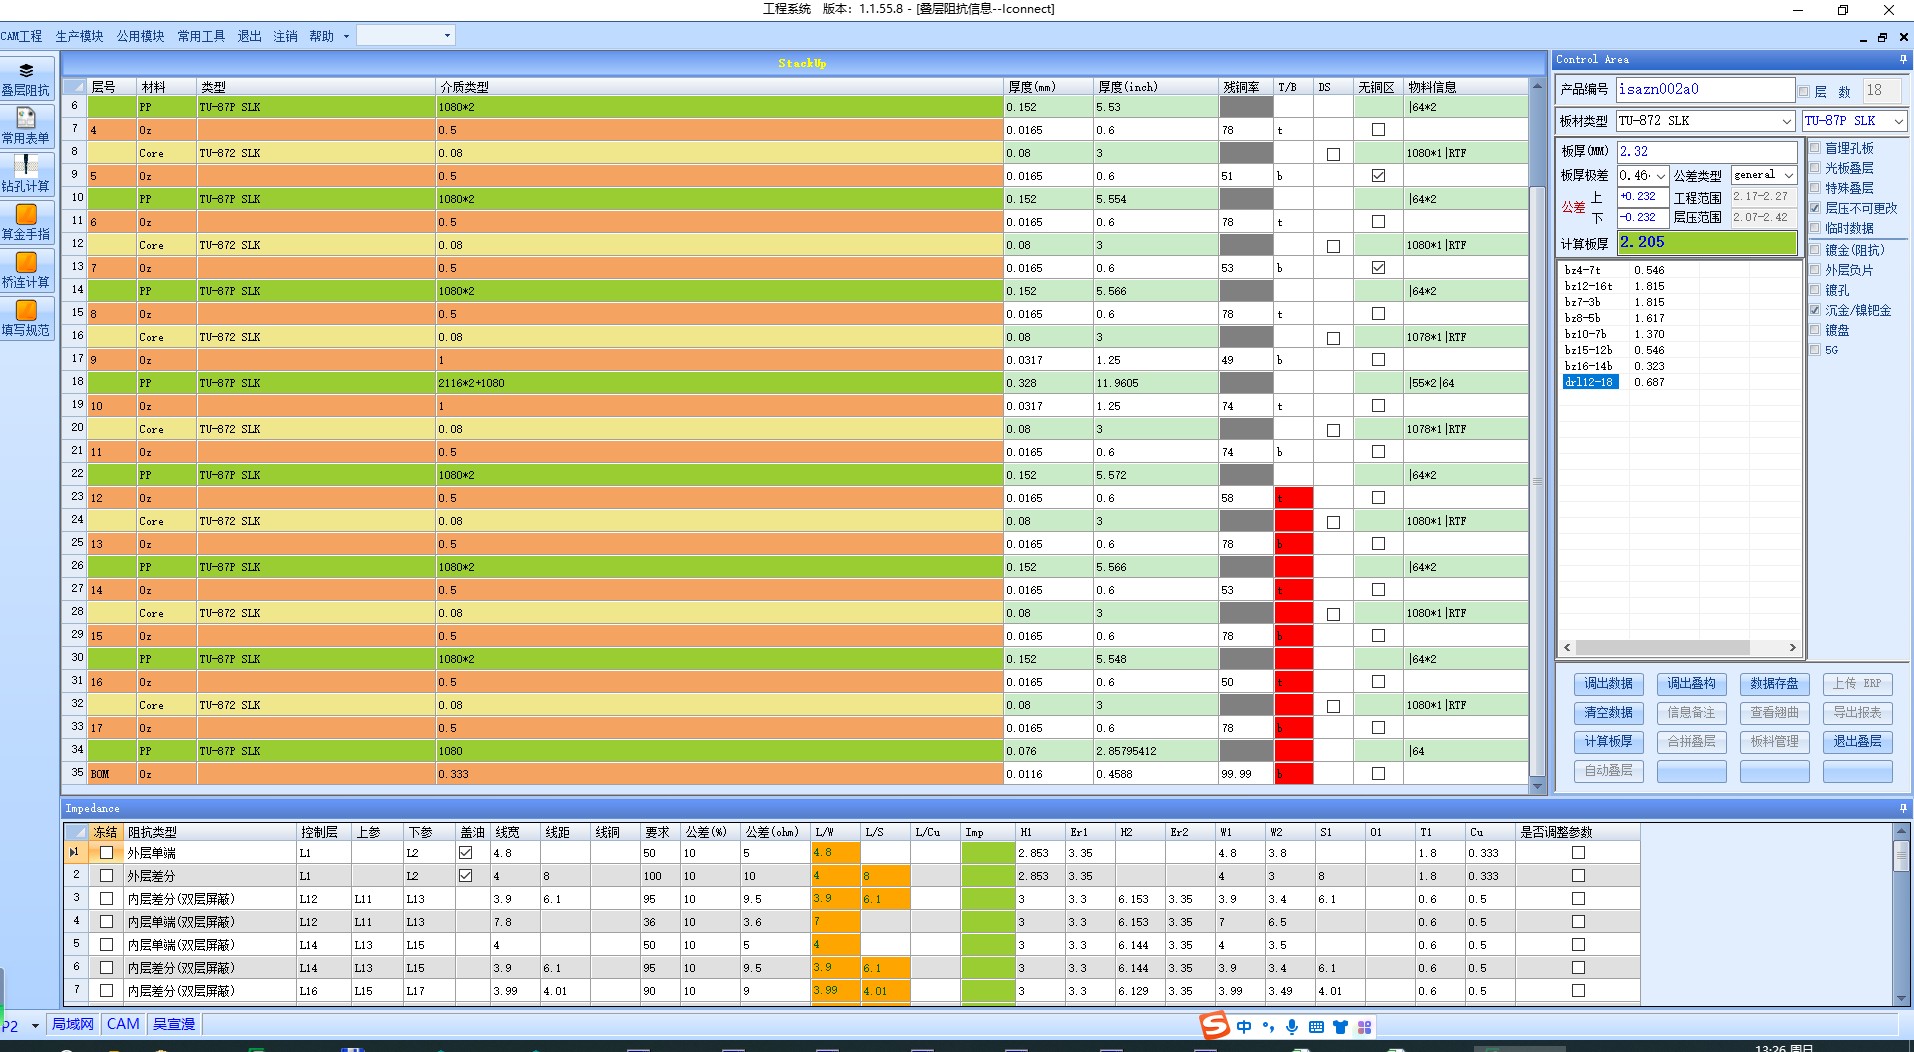The width and height of the screenshot is (1914, 1052).
Task: Click the 退出叠层 button
Action: [1857, 742]
